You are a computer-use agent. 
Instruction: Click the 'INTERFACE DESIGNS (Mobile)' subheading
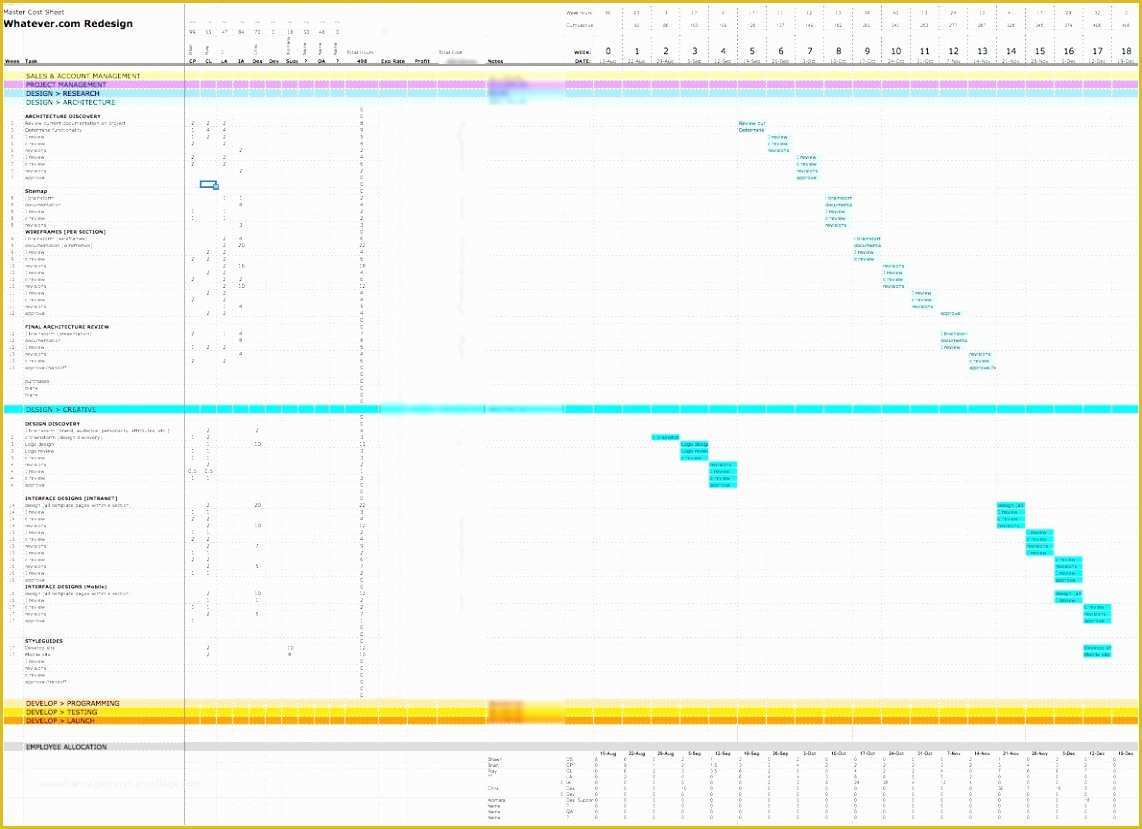[x=66, y=586]
